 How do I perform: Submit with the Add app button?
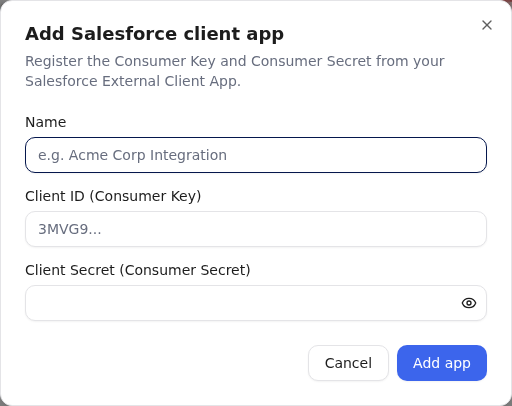click(x=442, y=363)
